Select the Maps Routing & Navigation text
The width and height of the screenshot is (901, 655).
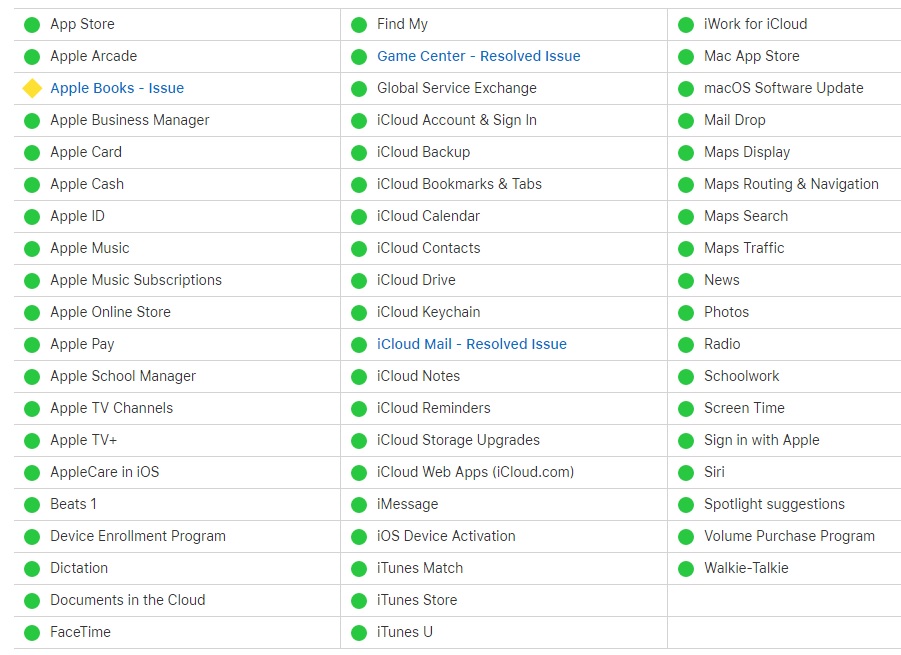(x=791, y=184)
